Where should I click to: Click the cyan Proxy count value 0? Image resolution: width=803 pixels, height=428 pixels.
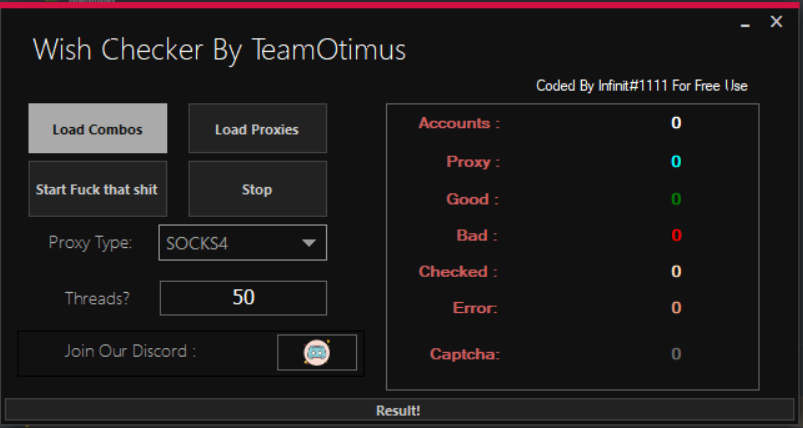676,162
